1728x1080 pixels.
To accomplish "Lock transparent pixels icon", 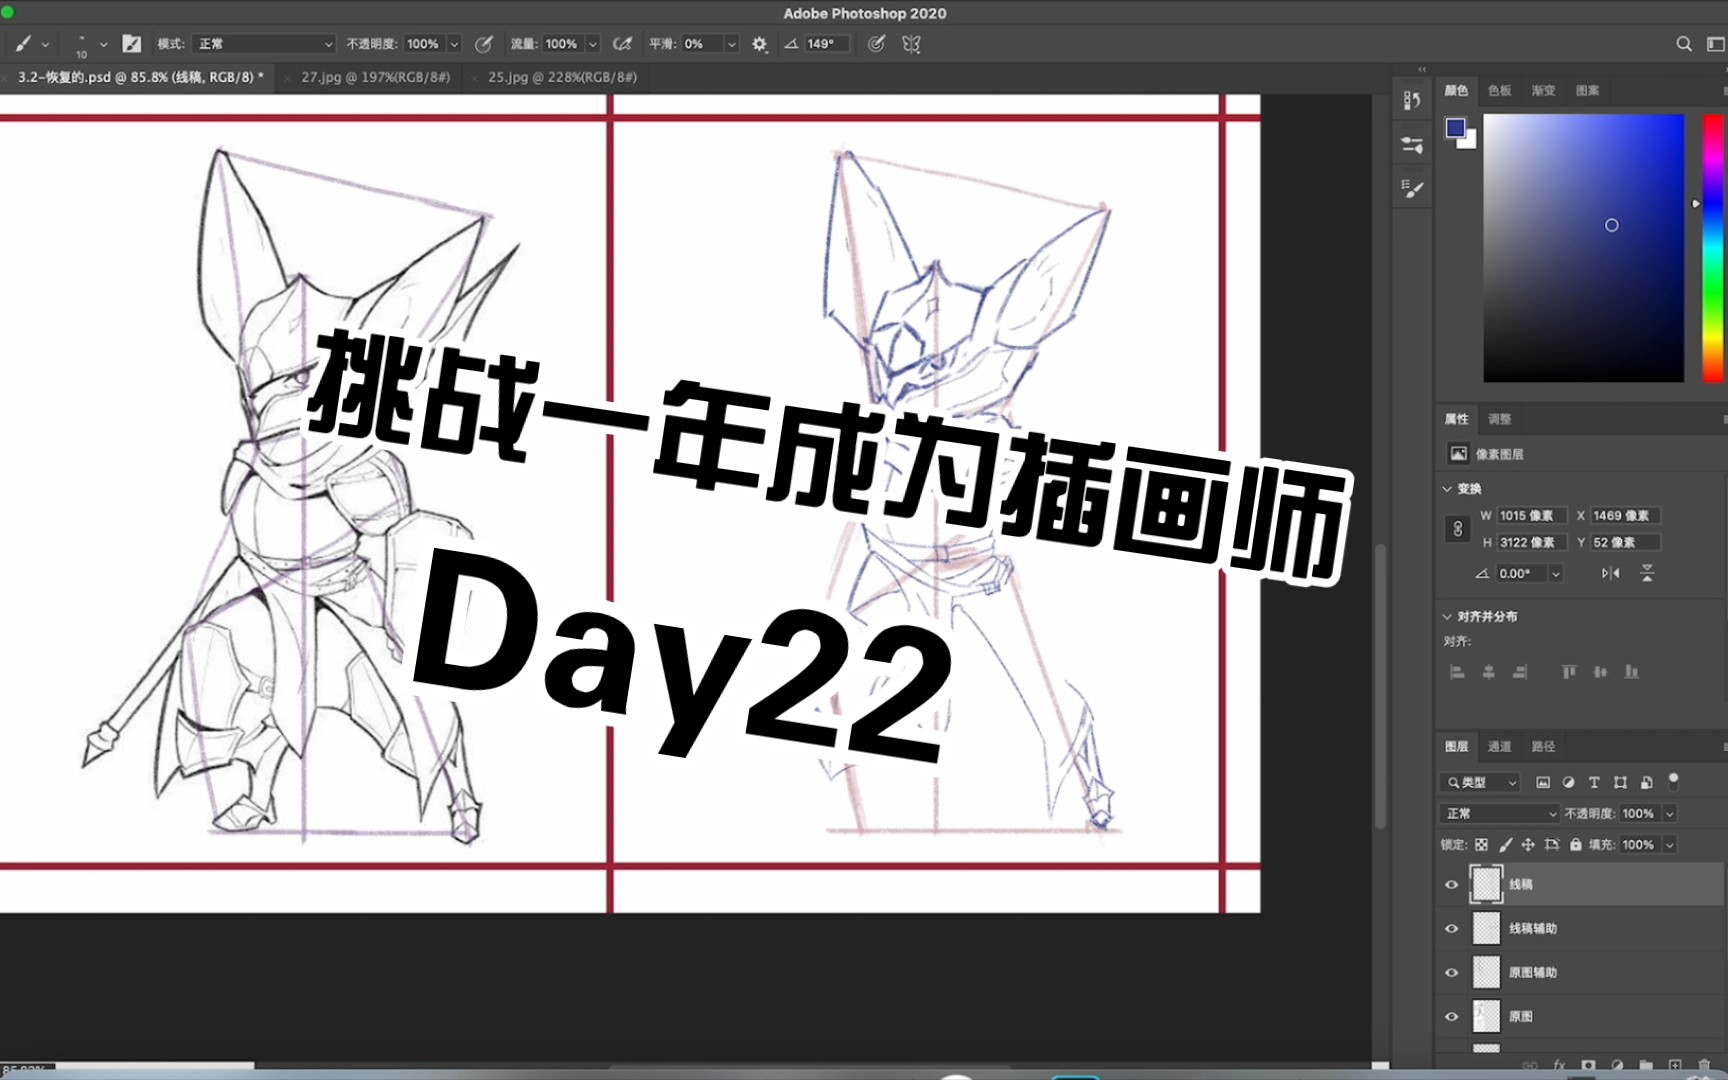I will tap(1481, 845).
